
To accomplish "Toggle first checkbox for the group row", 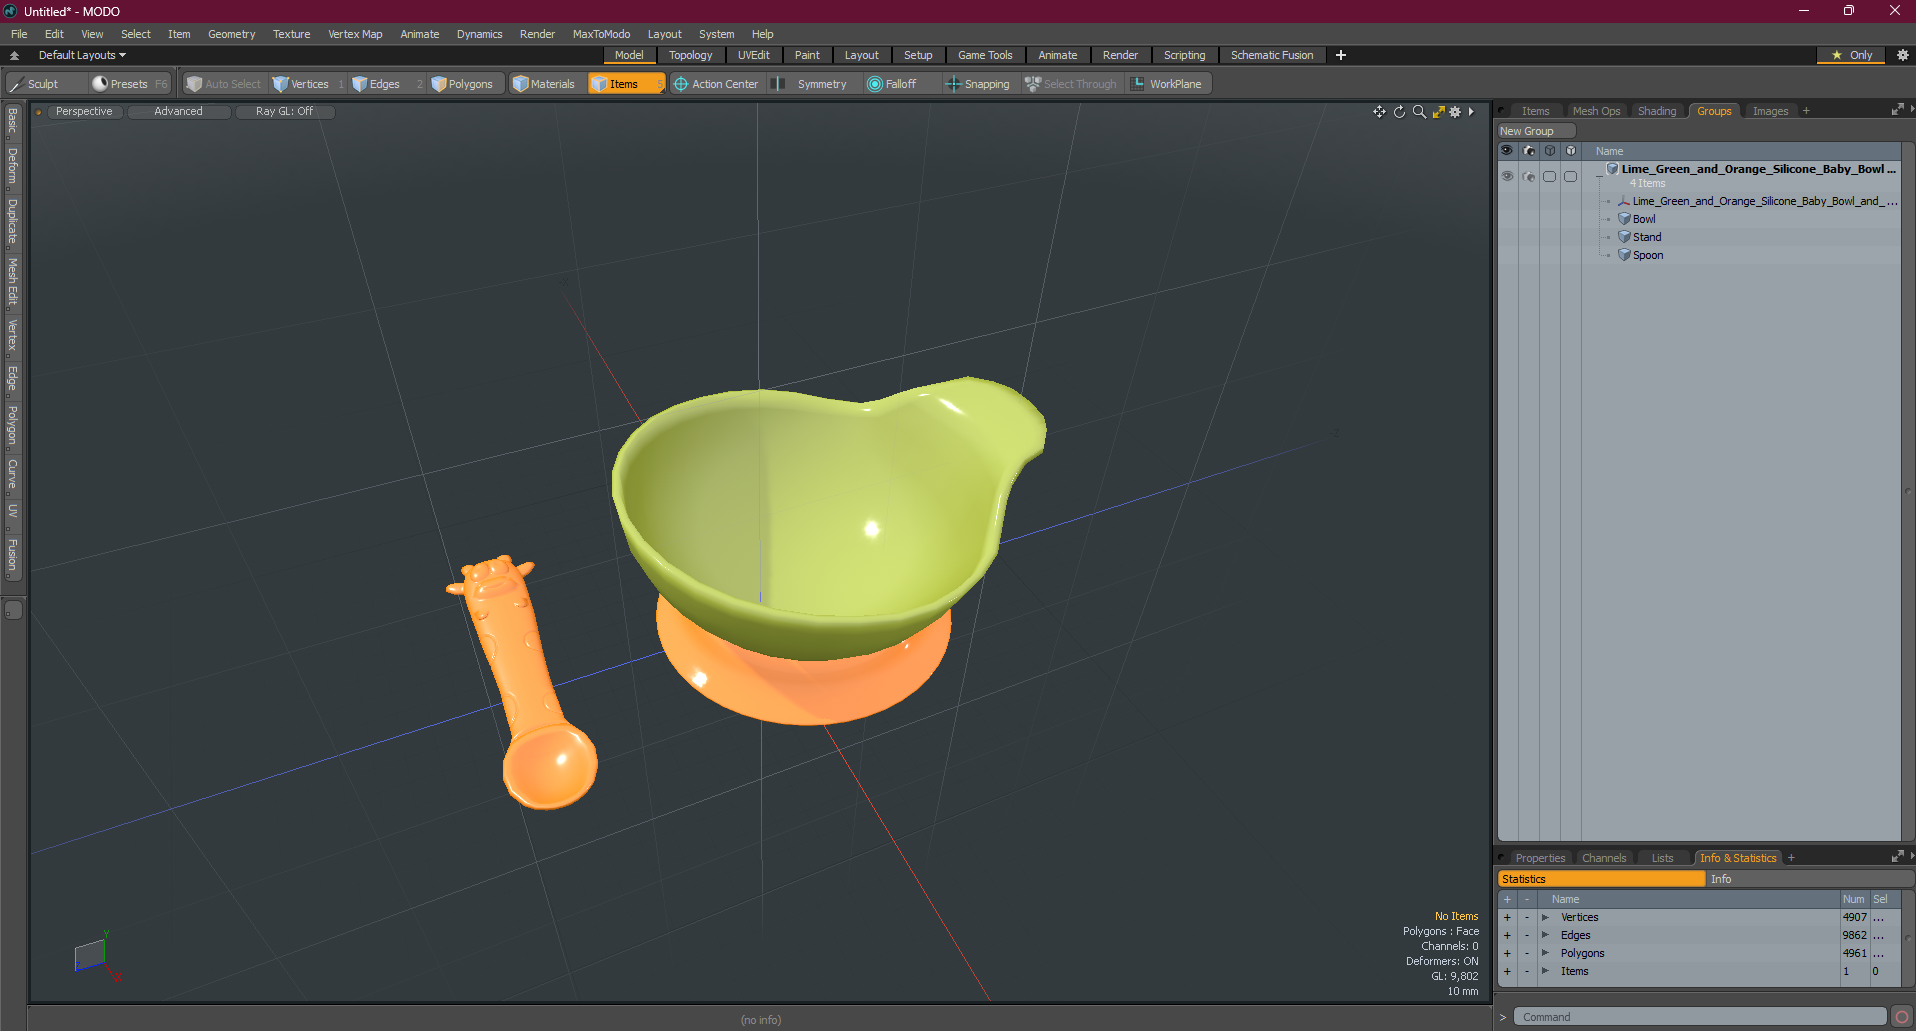I will point(1549,176).
